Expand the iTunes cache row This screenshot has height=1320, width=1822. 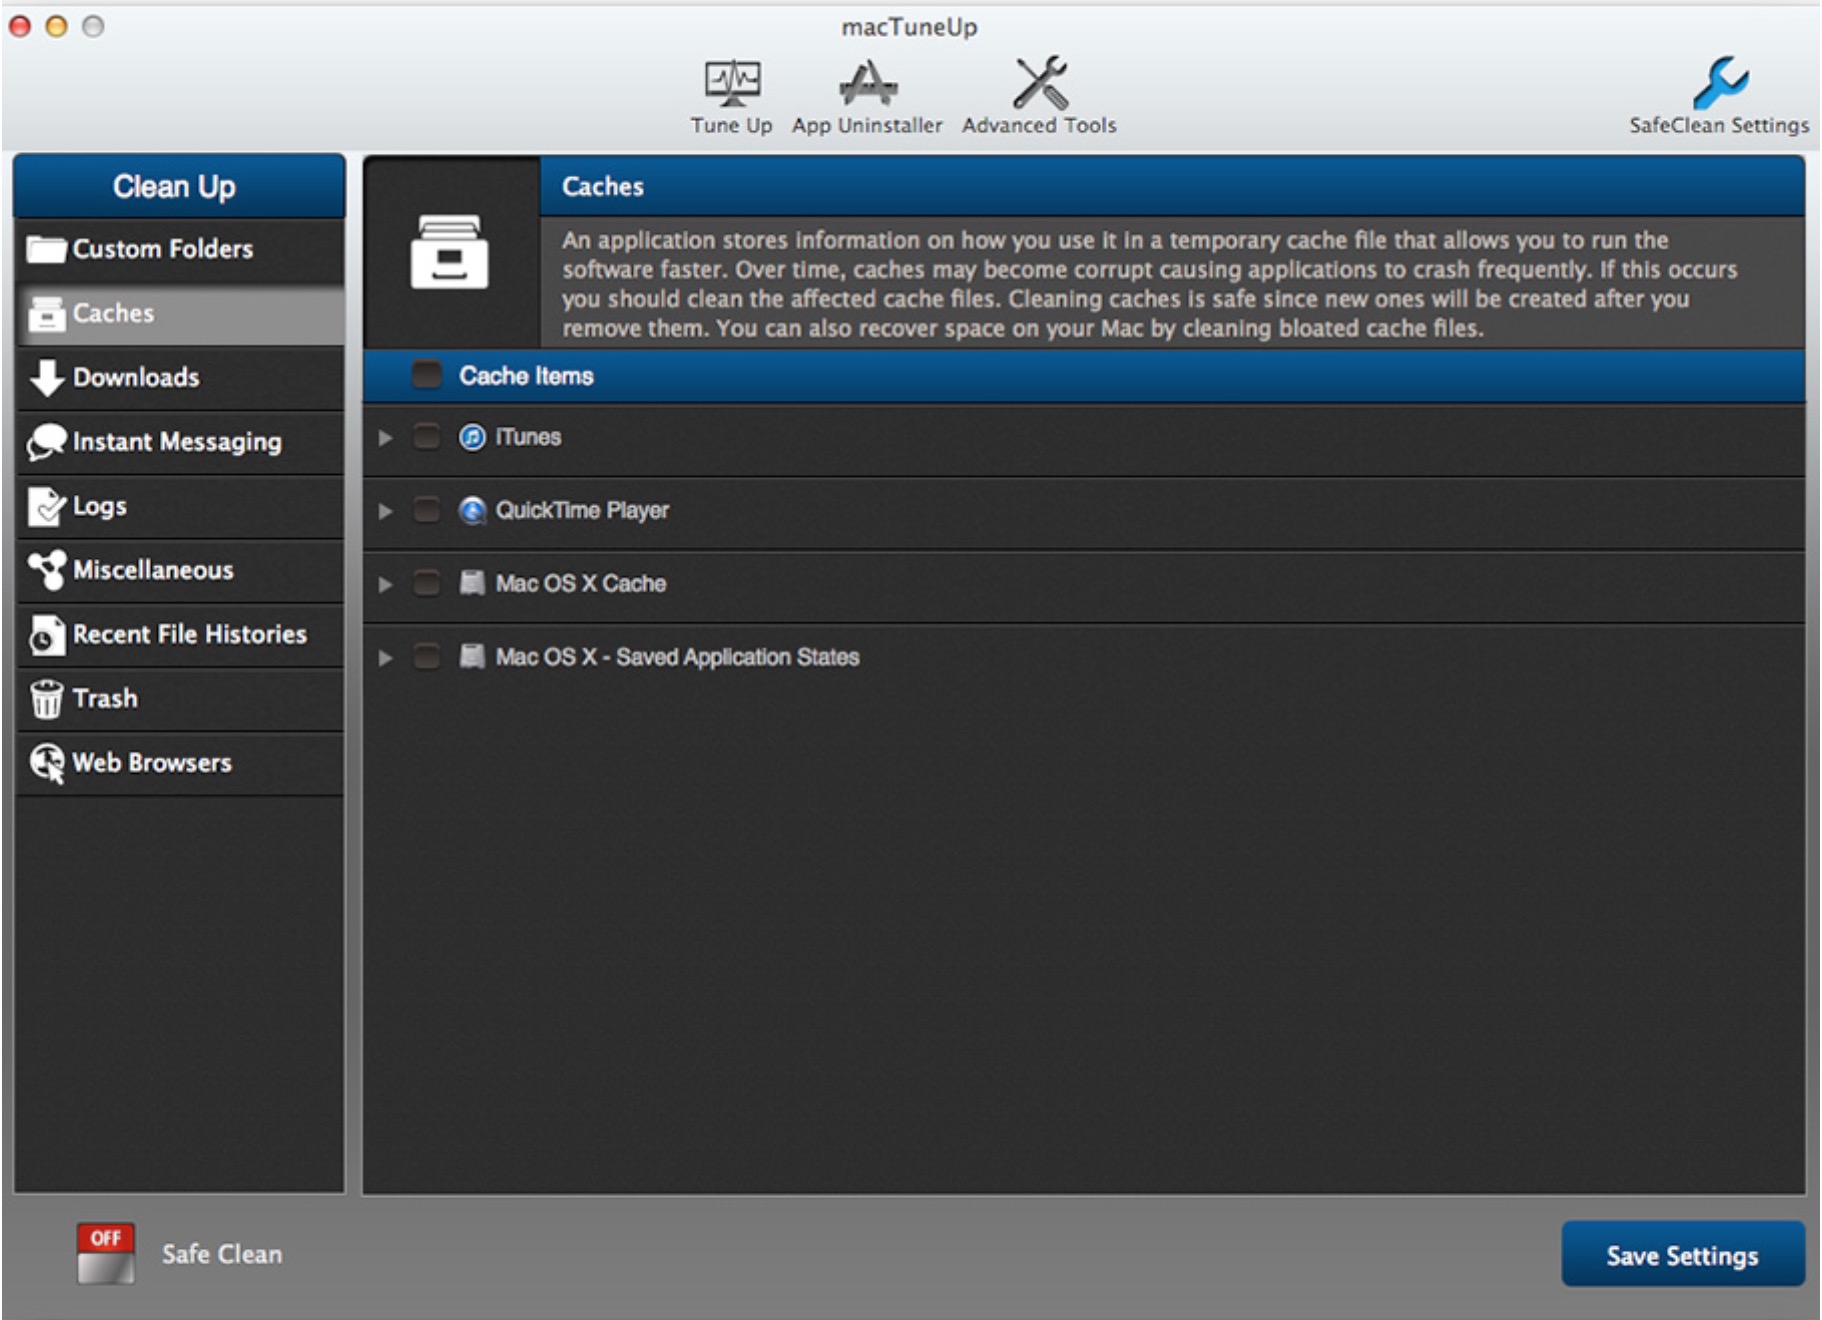click(385, 438)
